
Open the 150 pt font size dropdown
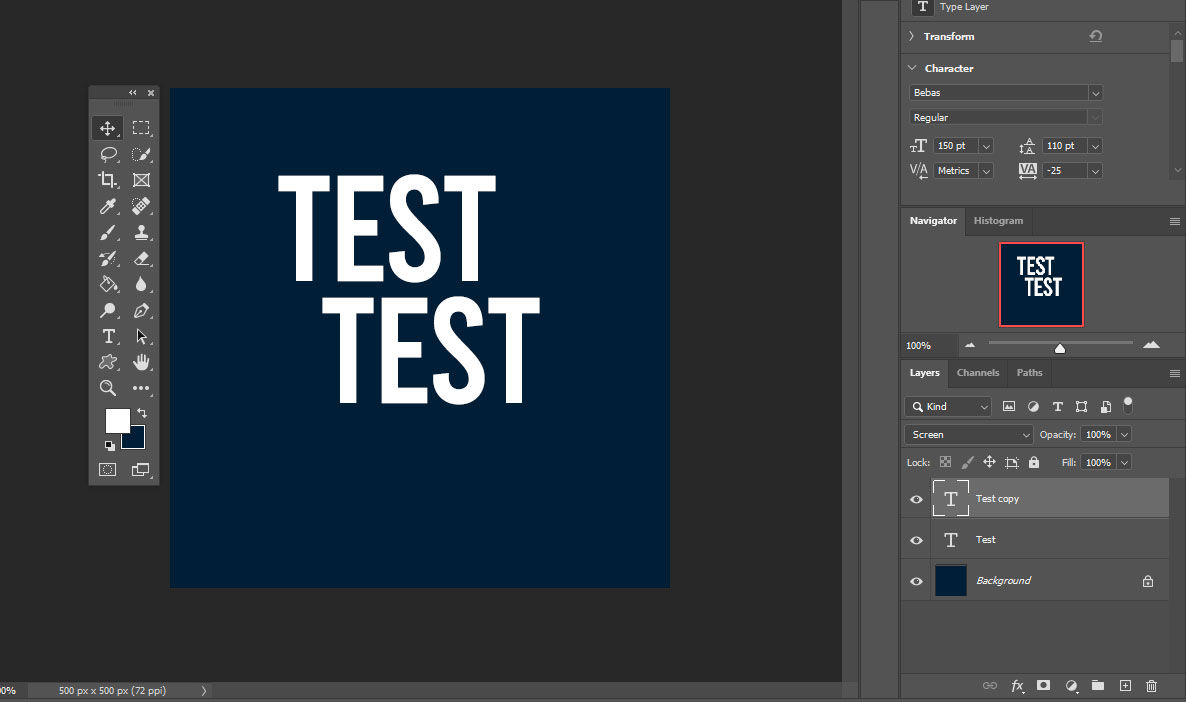986,146
